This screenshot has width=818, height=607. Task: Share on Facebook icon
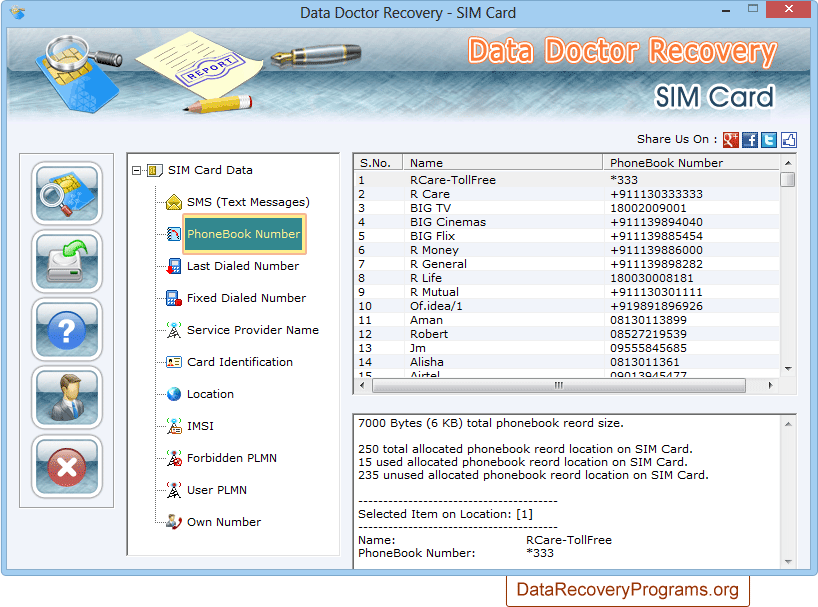[x=750, y=140]
